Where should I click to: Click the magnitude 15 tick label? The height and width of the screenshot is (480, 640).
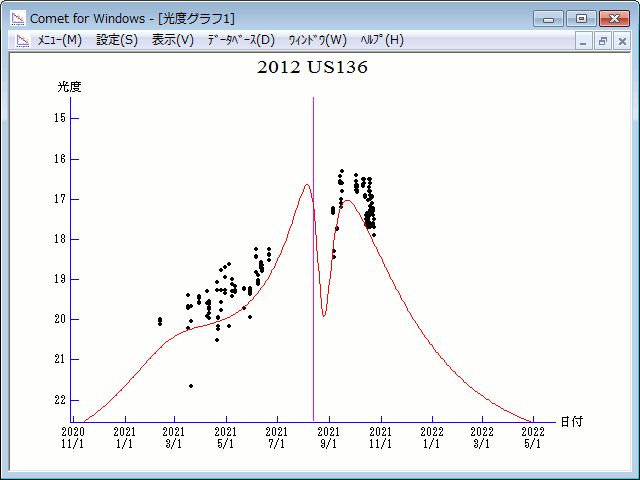tap(61, 118)
